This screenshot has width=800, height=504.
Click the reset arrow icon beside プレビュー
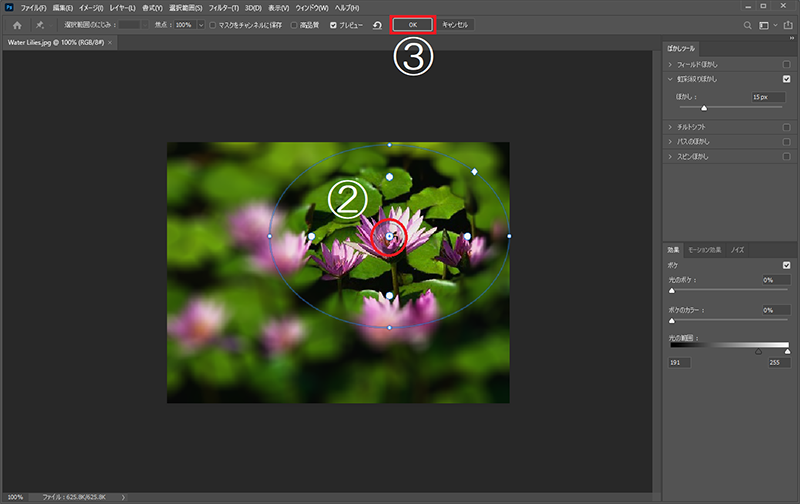click(376, 24)
